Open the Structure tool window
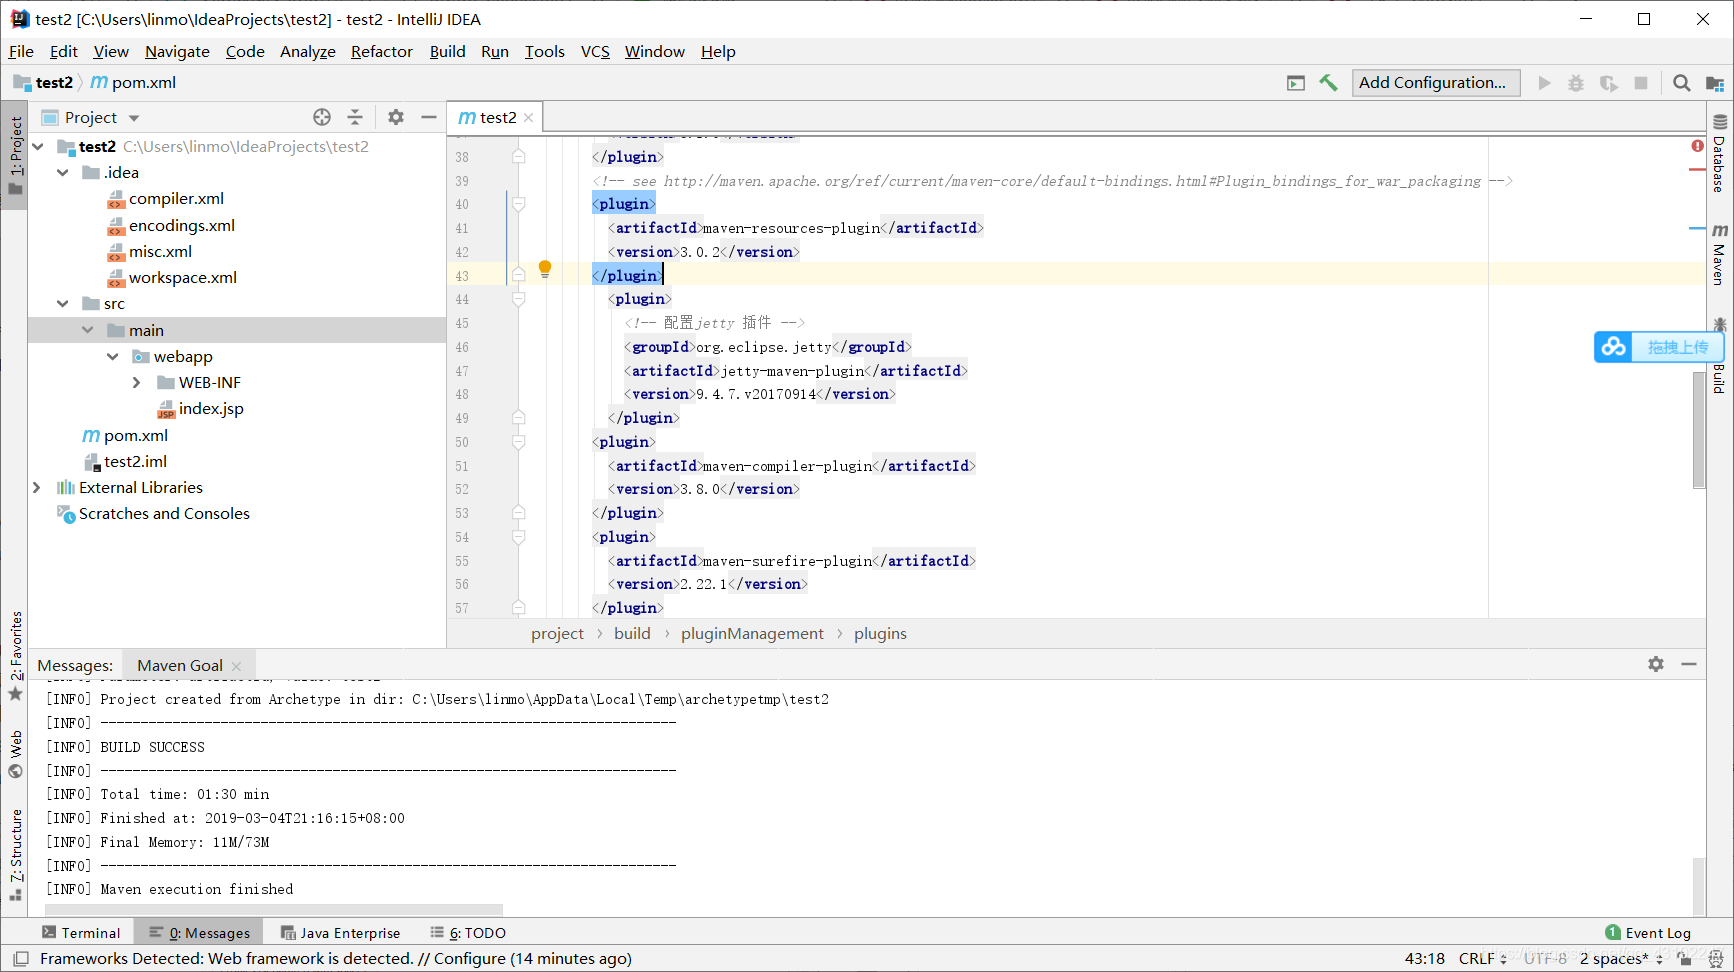 [16, 854]
